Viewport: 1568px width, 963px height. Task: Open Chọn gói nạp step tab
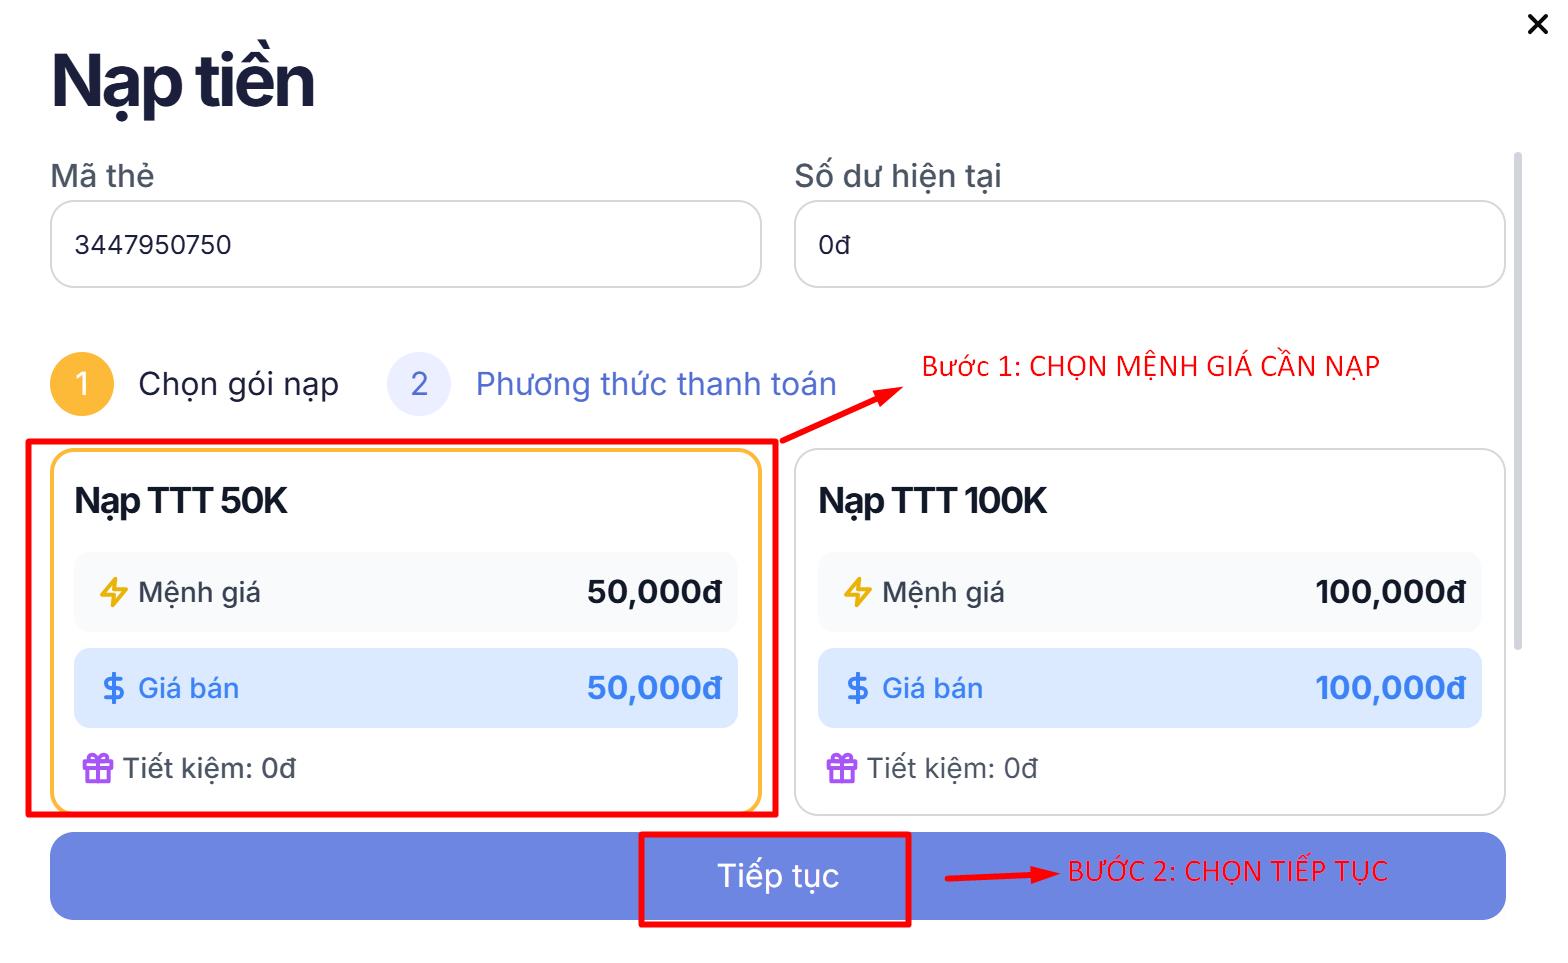click(x=238, y=384)
